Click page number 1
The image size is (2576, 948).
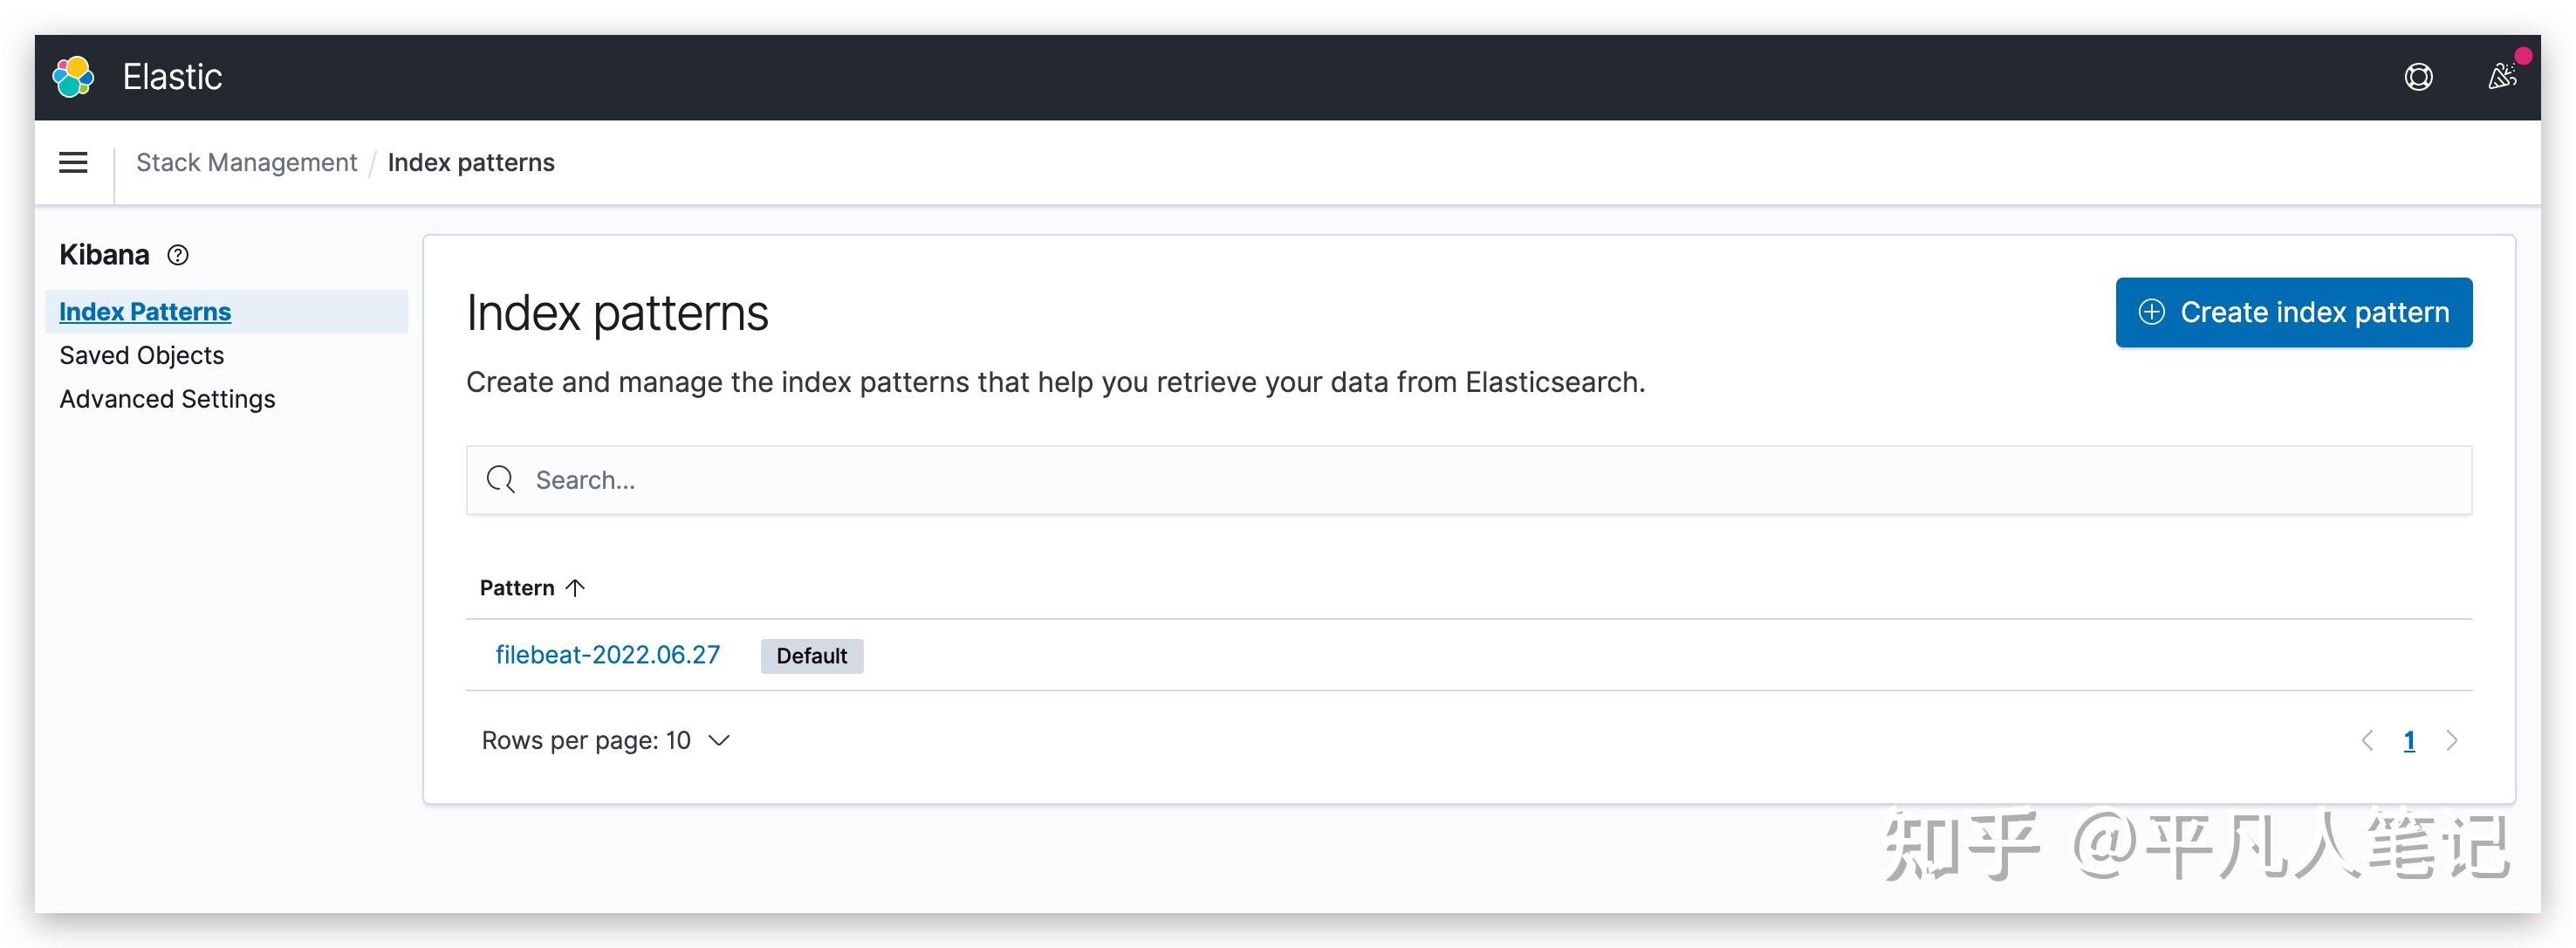coord(2409,741)
